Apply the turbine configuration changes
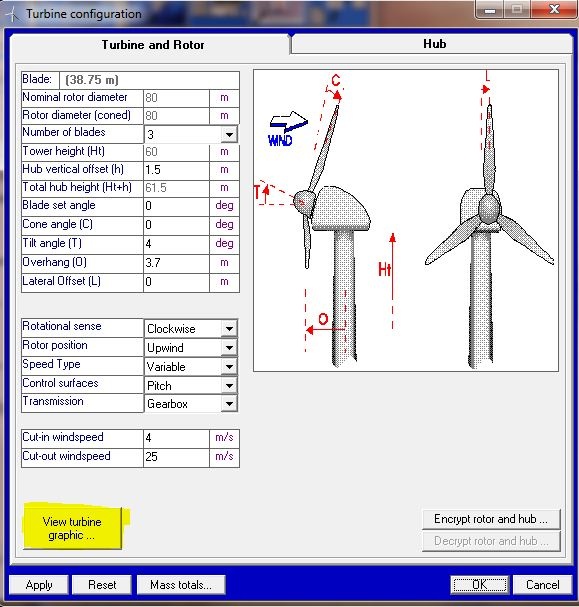Viewport: 579px width, 607px height. (x=39, y=585)
